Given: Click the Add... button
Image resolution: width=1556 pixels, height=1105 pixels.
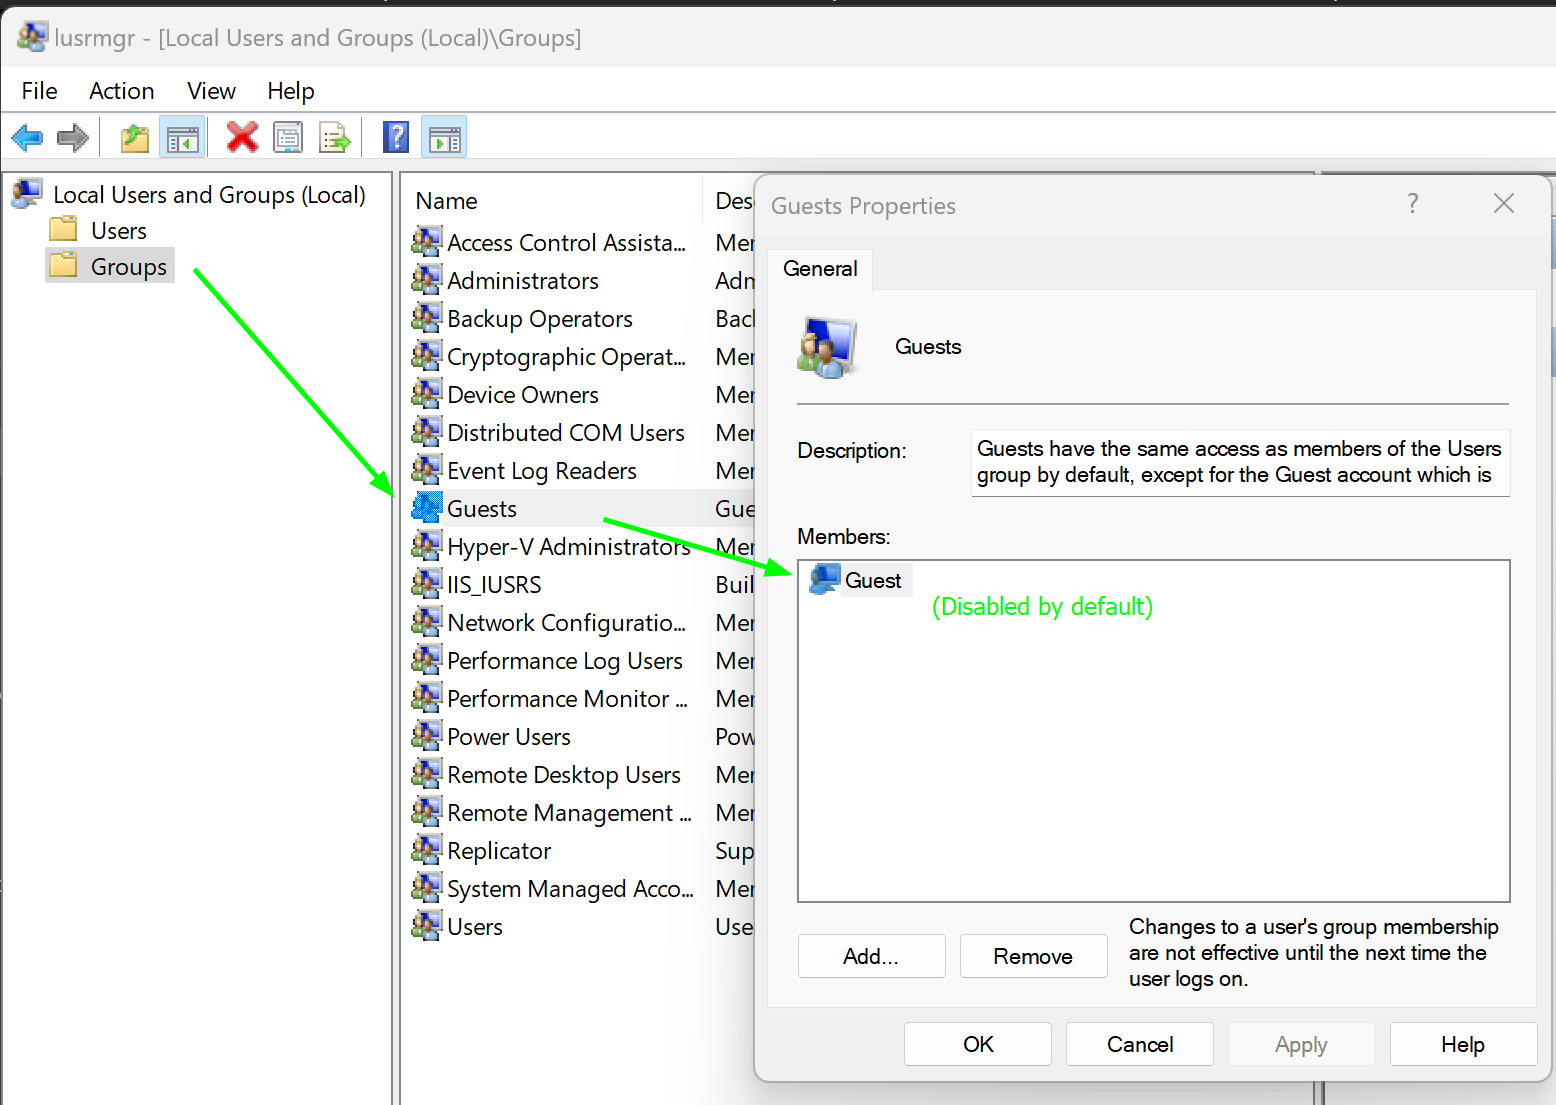Looking at the screenshot, I should [x=871, y=956].
